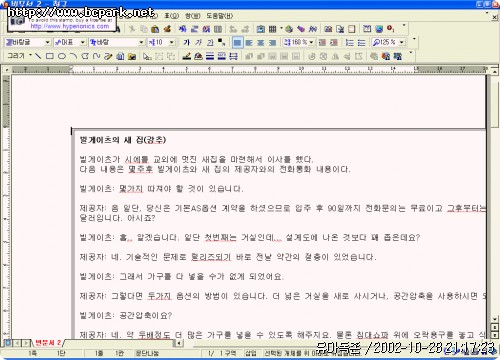Click the line color pen icon
This screenshot has width=500, height=360.
pyautogui.click(x=187, y=56)
